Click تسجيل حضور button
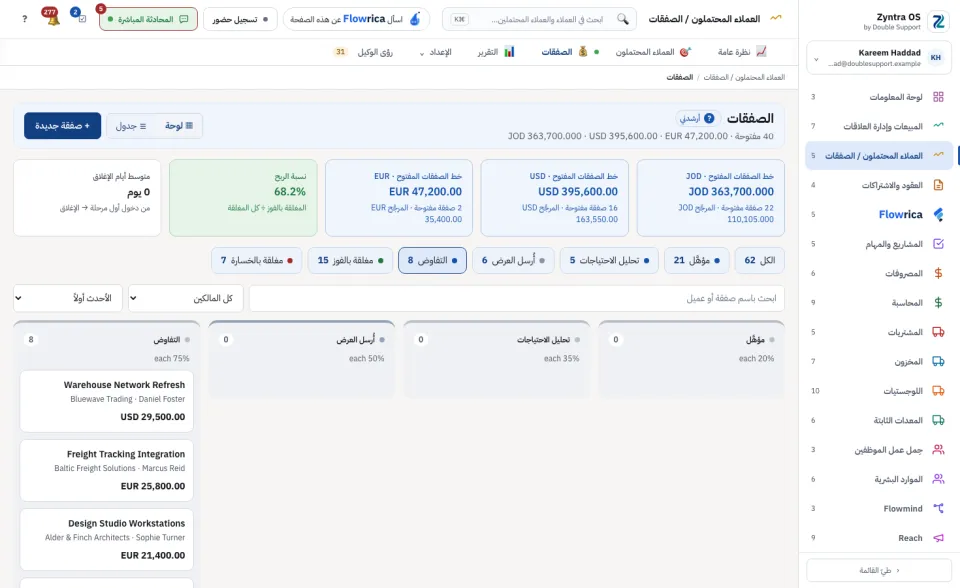 [x=240, y=19]
